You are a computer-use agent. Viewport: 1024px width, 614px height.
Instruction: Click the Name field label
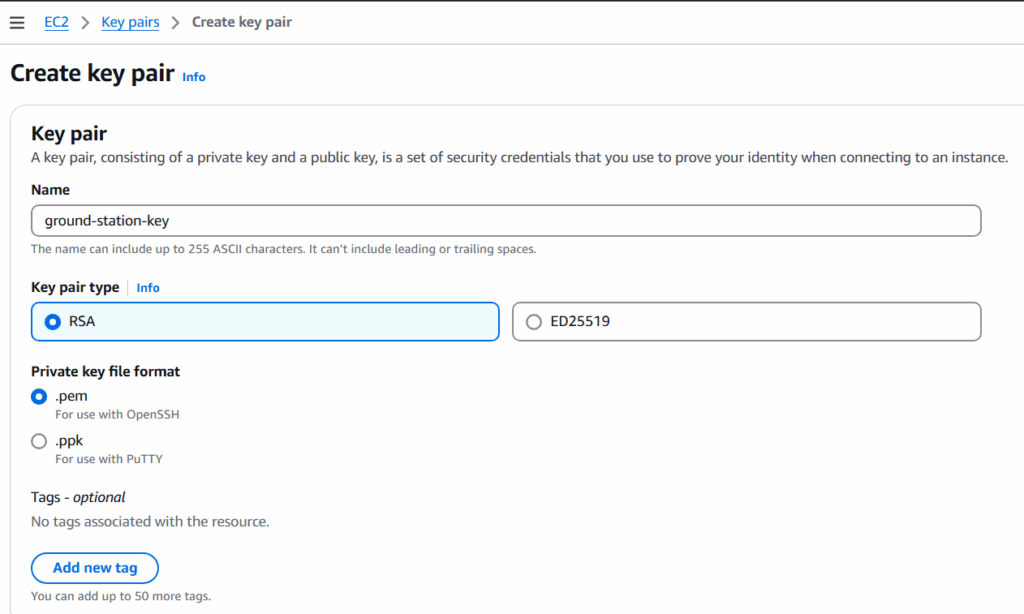coord(50,190)
